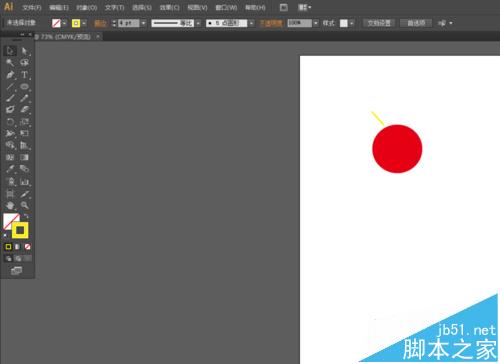
Task: Click the 首选项 button
Action: click(x=416, y=23)
